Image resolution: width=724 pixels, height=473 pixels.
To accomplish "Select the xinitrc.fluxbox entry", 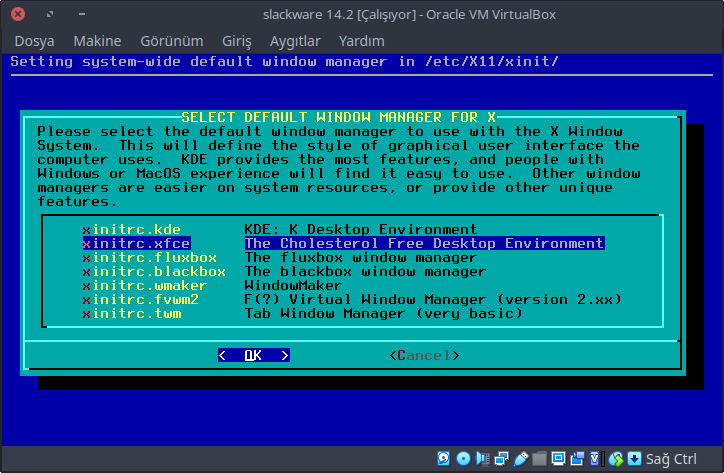I will tap(150, 257).
